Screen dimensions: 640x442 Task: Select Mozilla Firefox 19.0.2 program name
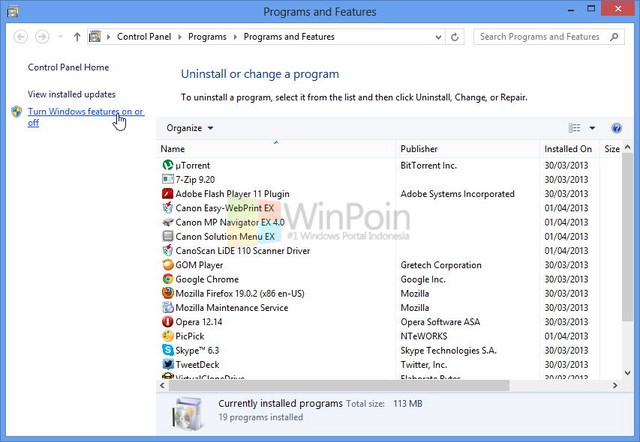tap(240, 293)
